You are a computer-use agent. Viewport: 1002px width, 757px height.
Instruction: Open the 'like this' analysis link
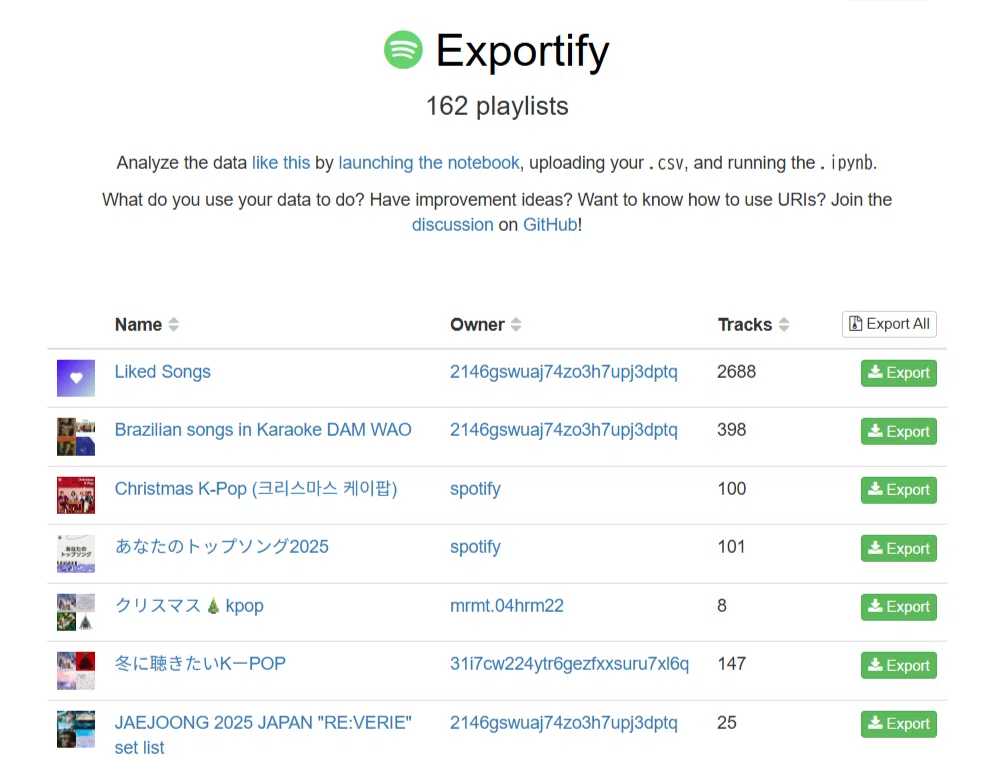[x=281, y=163]
